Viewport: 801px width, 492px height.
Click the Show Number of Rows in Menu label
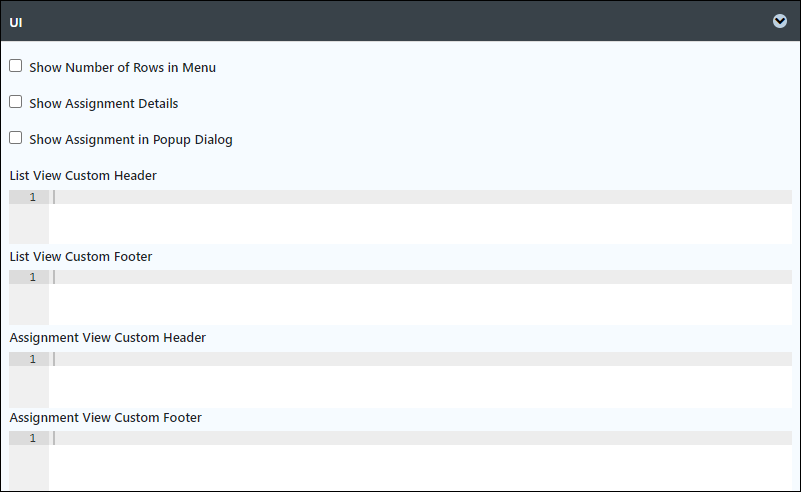point(123,67)
